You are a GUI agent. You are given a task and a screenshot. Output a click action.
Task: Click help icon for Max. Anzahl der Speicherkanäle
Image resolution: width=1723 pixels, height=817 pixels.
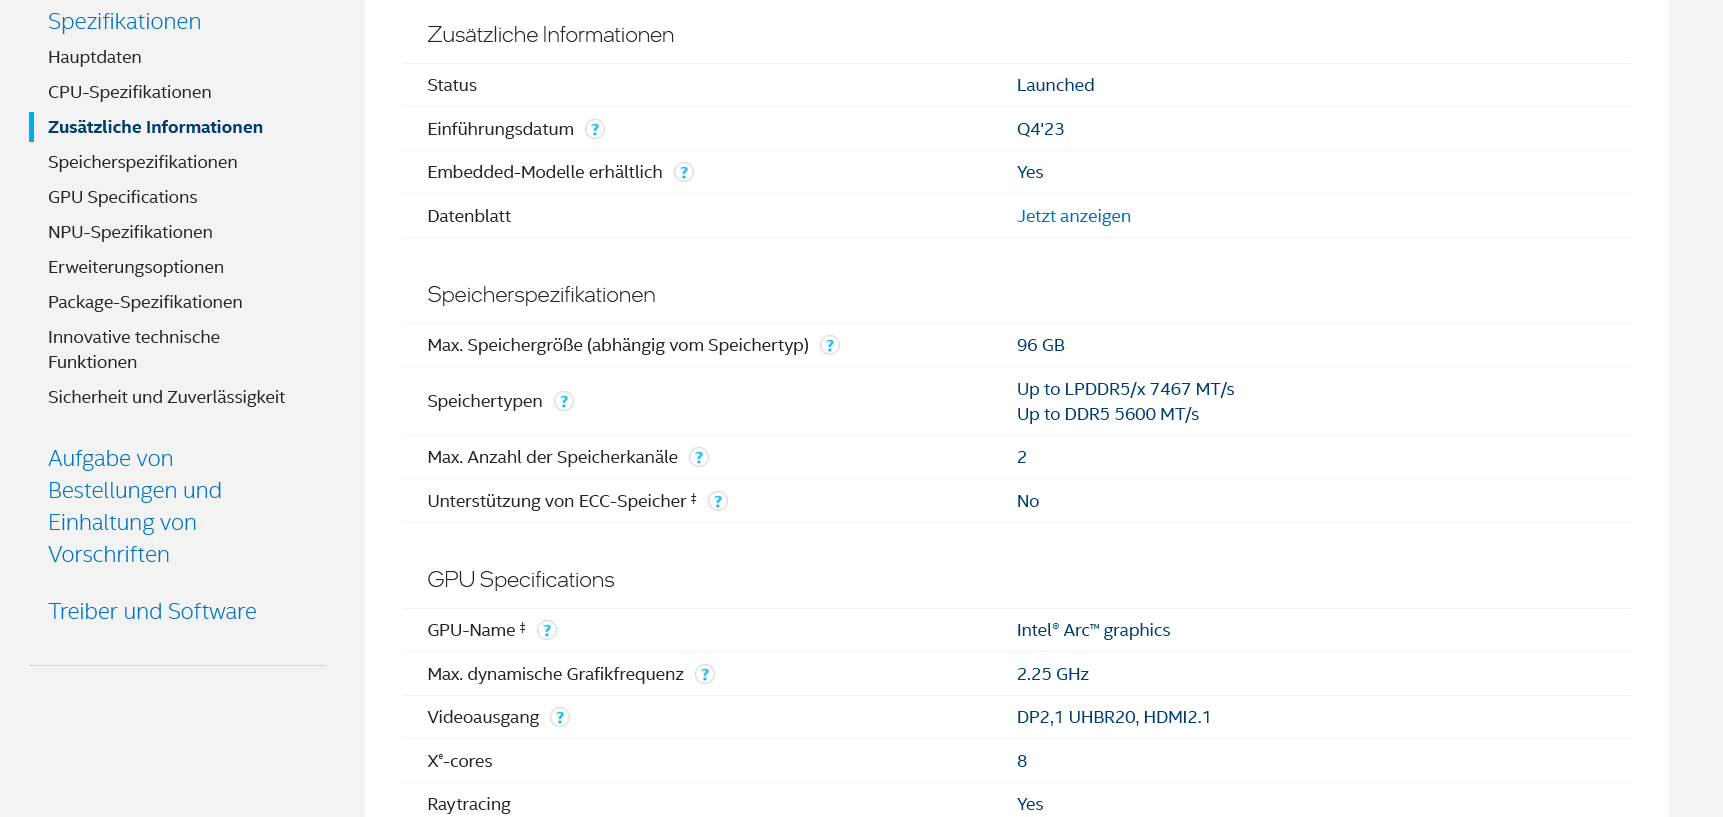(x=699, y=457)
